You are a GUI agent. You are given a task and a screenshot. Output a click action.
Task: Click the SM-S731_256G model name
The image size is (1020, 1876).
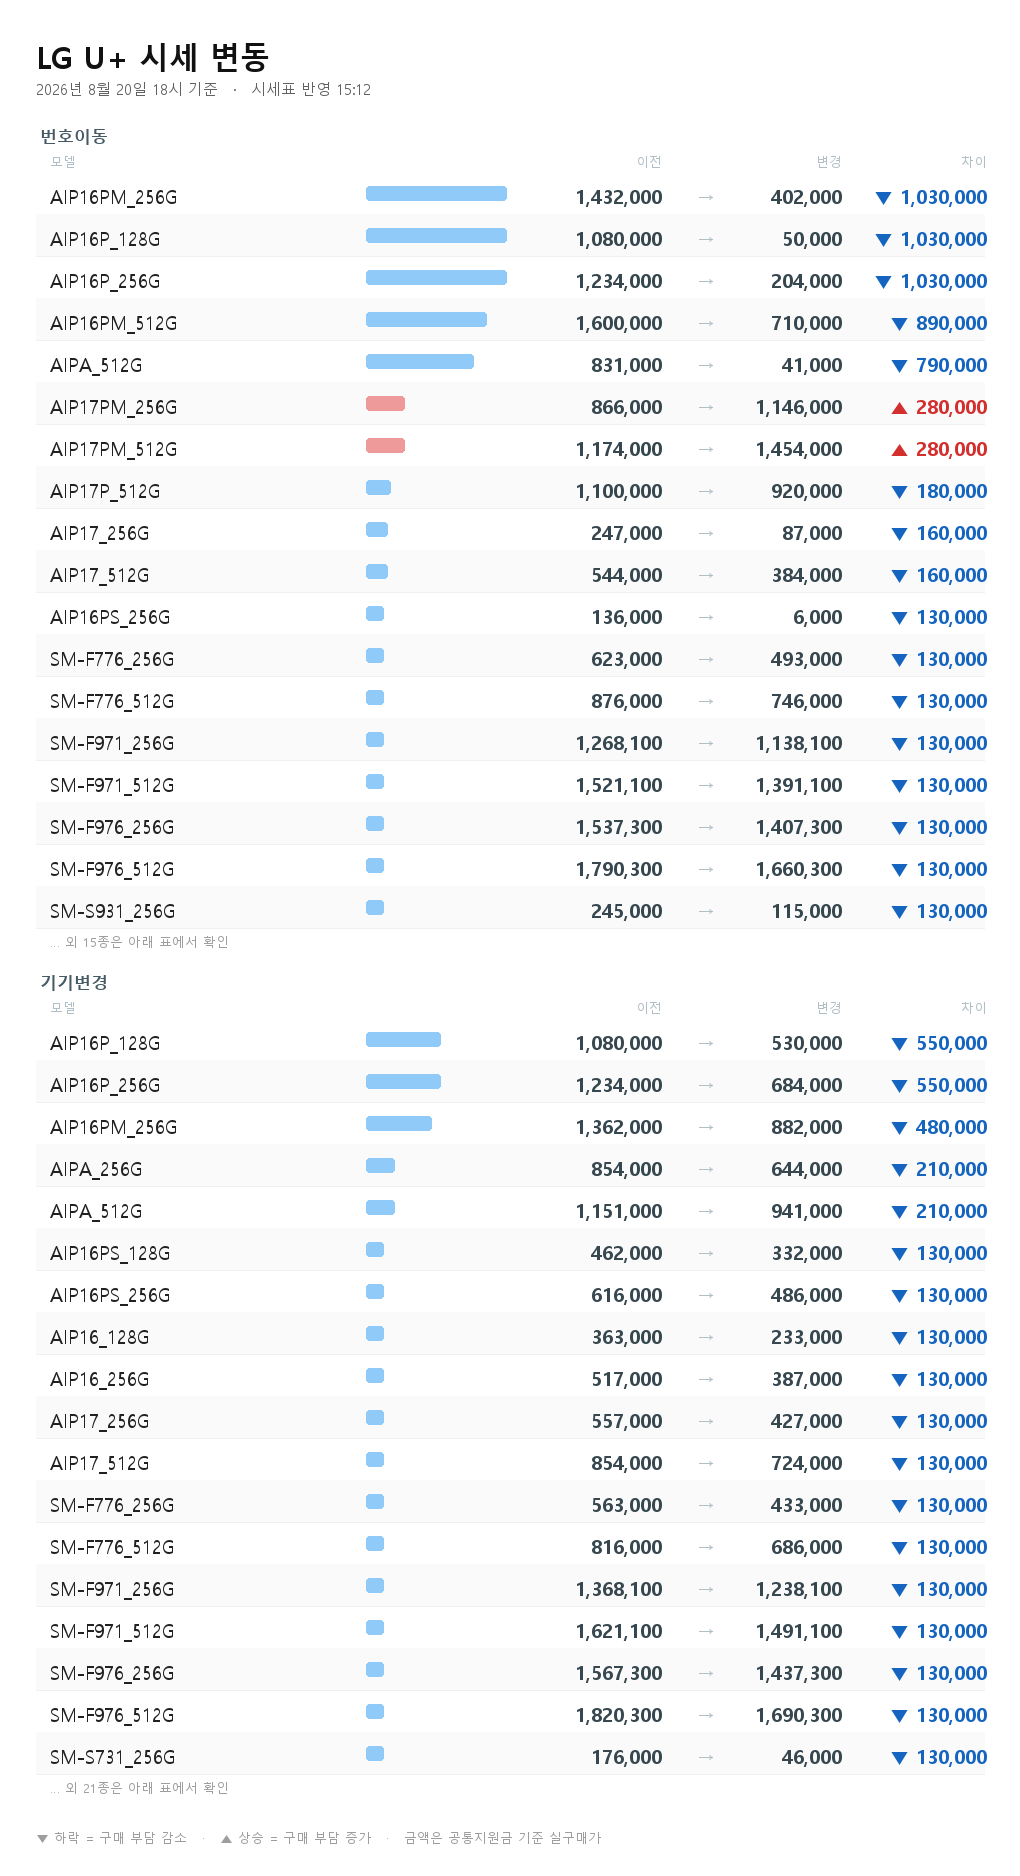[113, 1758]
